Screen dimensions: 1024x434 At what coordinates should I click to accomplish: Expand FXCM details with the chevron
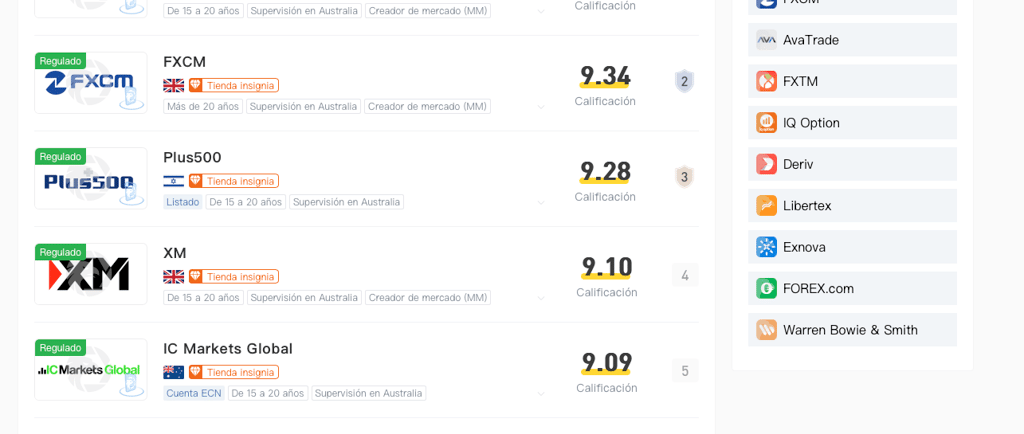tap(541, 107)
